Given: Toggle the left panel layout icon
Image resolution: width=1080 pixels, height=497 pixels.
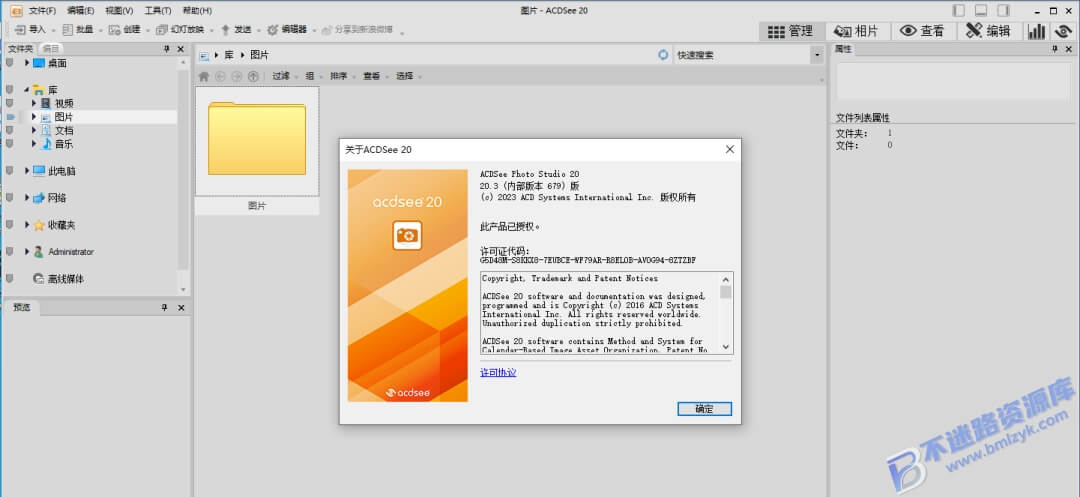Looking at the screenshot, I should point(958,10).
